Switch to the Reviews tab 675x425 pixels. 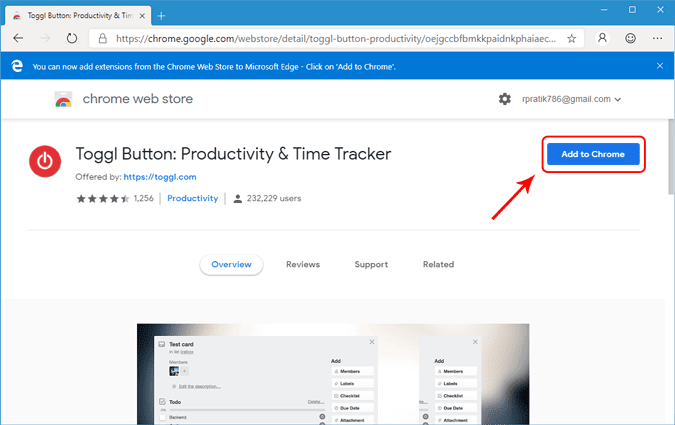(303, 264)
